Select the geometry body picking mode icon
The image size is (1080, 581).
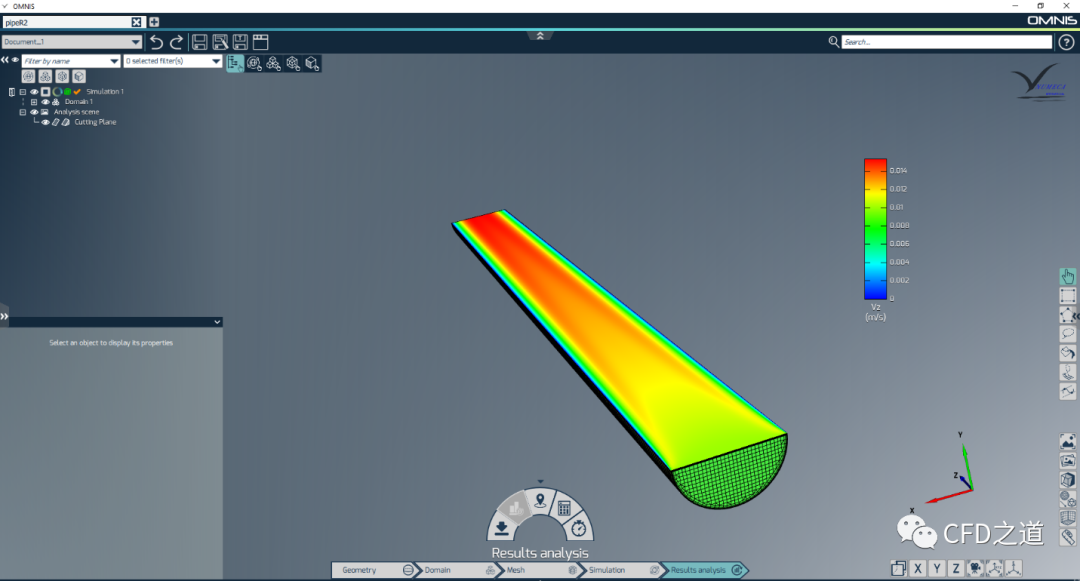coord(312,63)
